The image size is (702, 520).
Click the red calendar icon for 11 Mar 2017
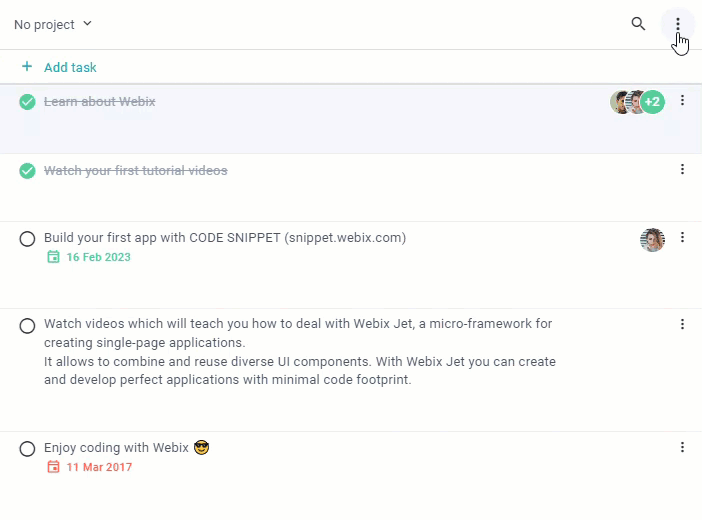(53, 467)
